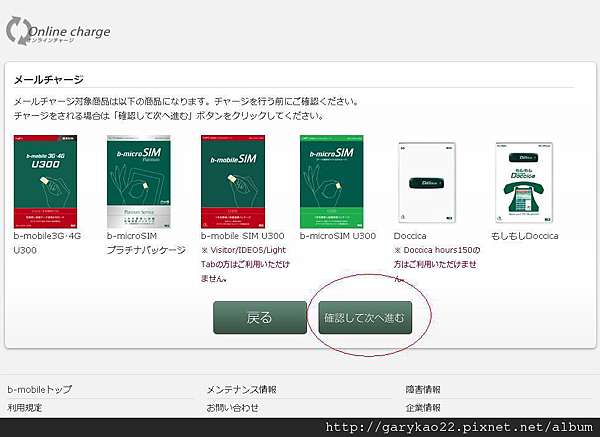Click the b-mobile SIM U300 product label

point(243,236)
